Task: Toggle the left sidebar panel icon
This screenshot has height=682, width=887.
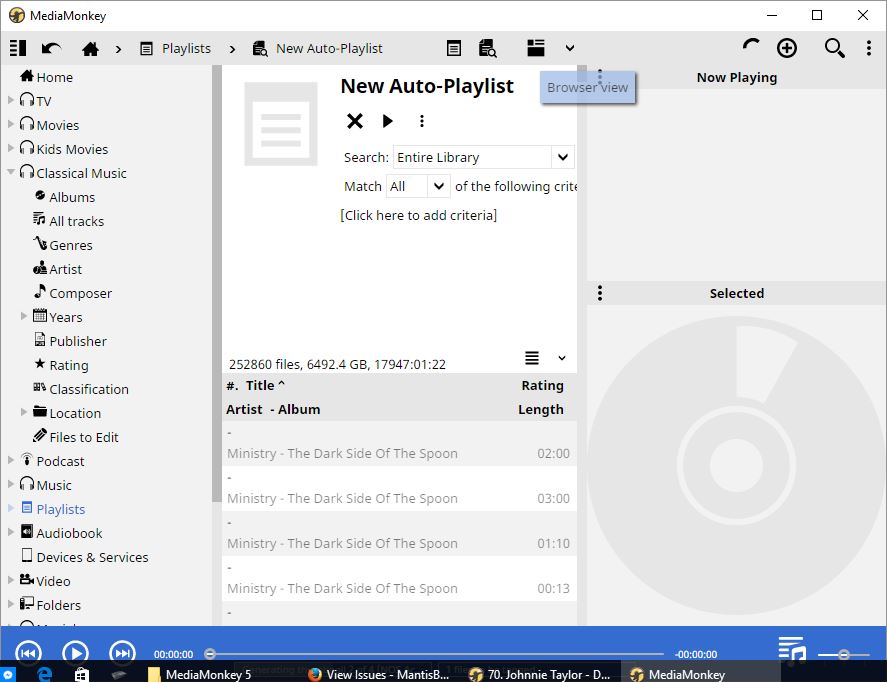Action: click(x=17, y=48)
